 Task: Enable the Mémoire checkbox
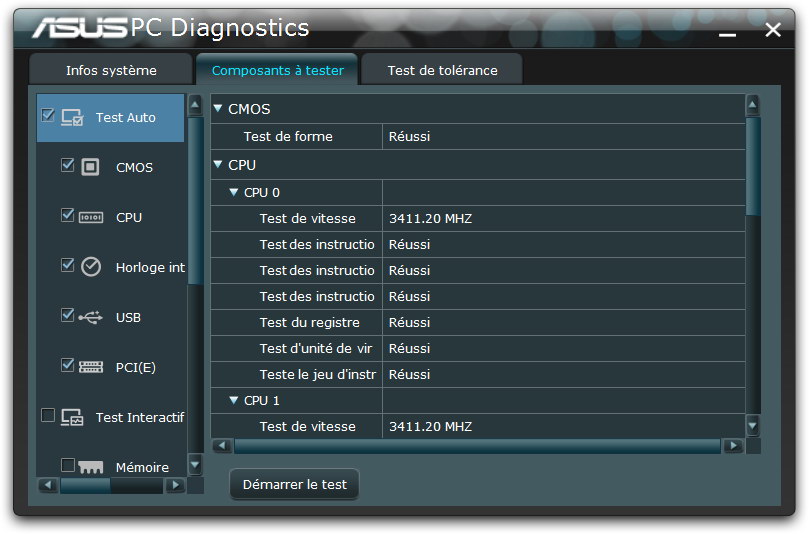pyautogui.click(x=68, y=465)
